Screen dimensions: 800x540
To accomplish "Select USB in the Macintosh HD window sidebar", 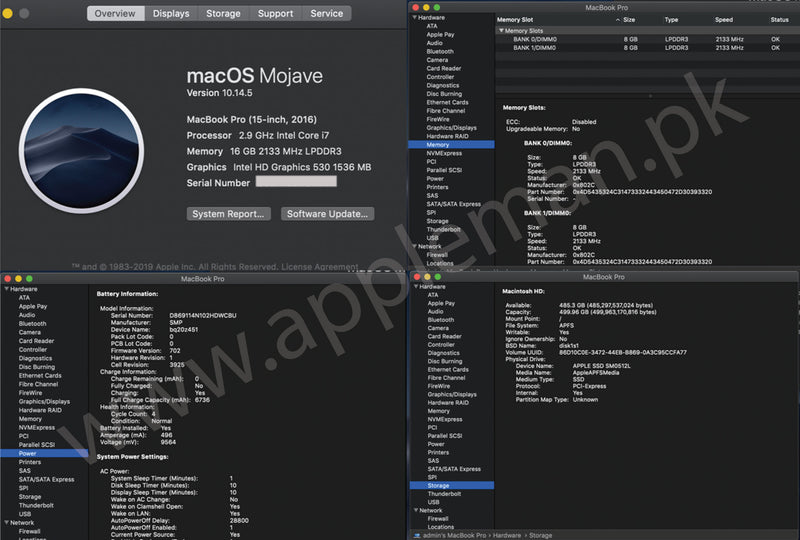I will 433,502.
